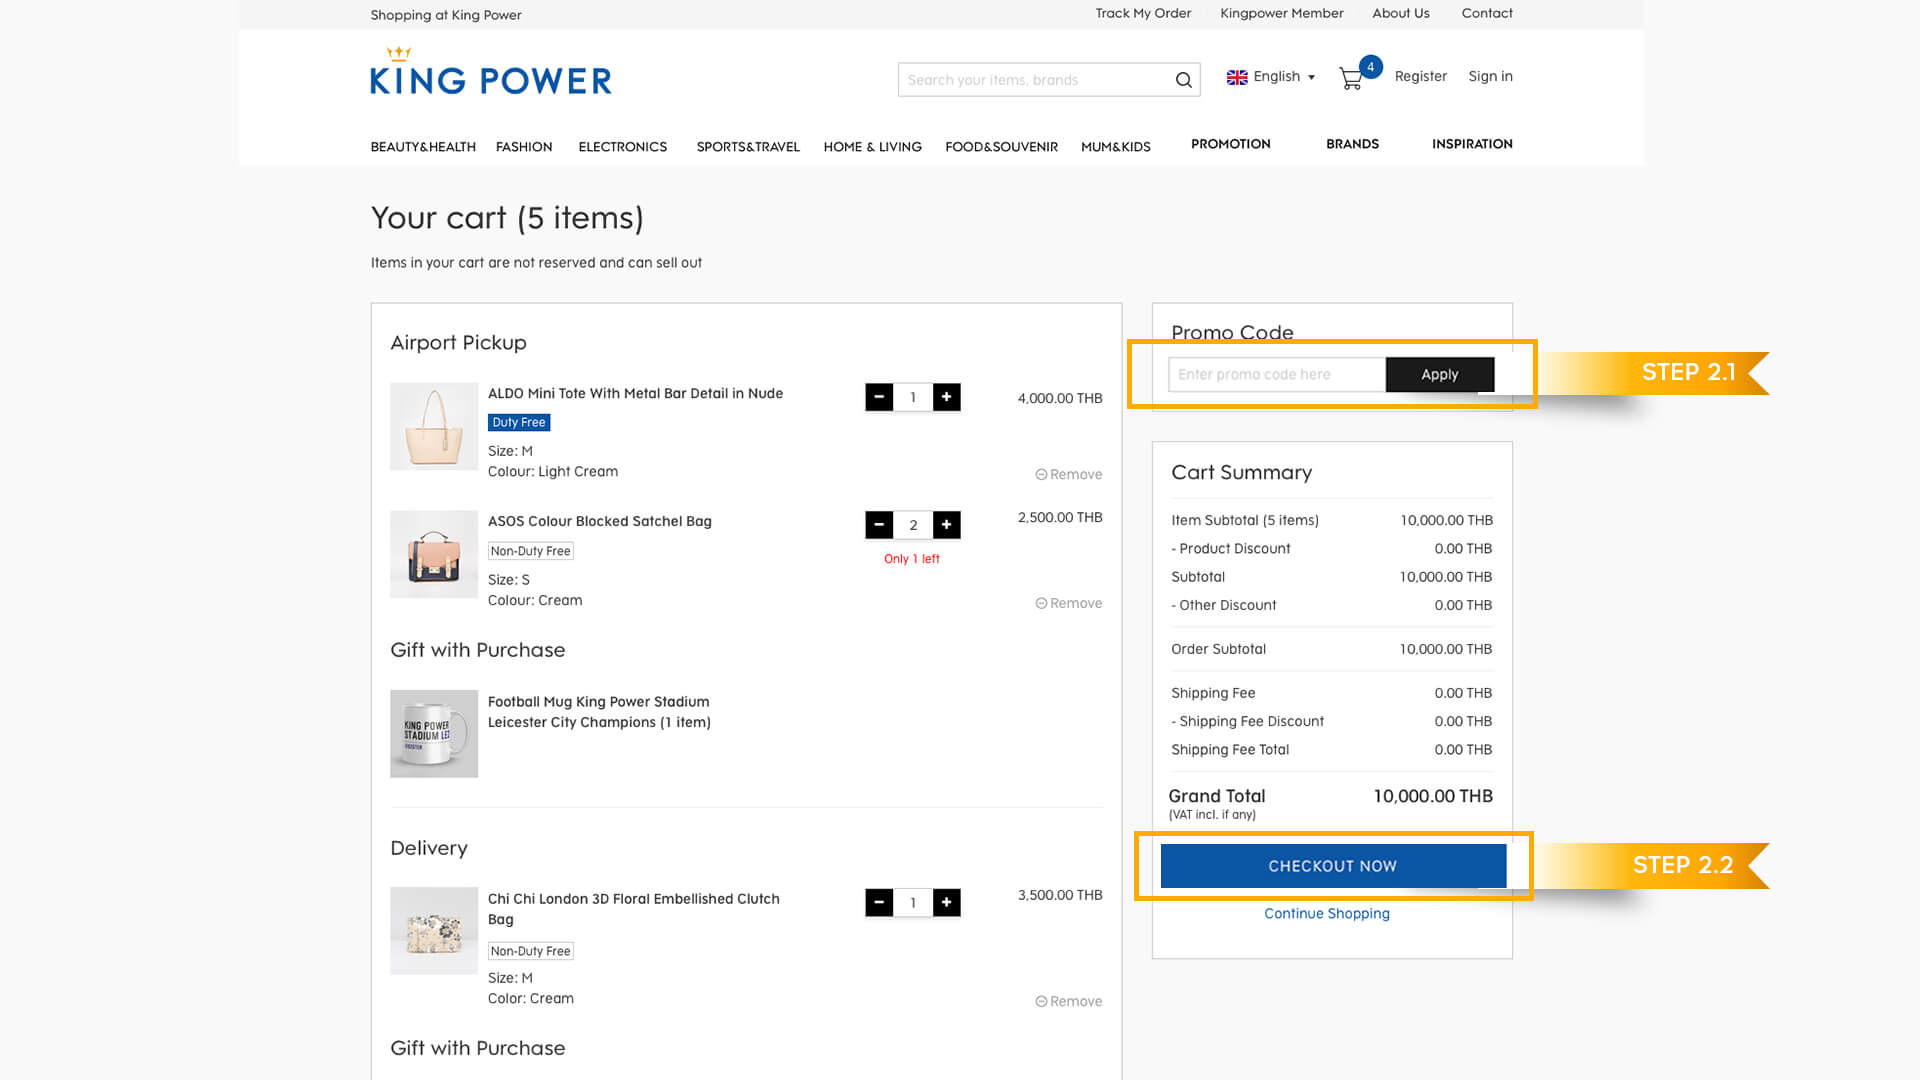Click Register link
This screenshot has height=1080, width=1920.
click(1421, 77)
